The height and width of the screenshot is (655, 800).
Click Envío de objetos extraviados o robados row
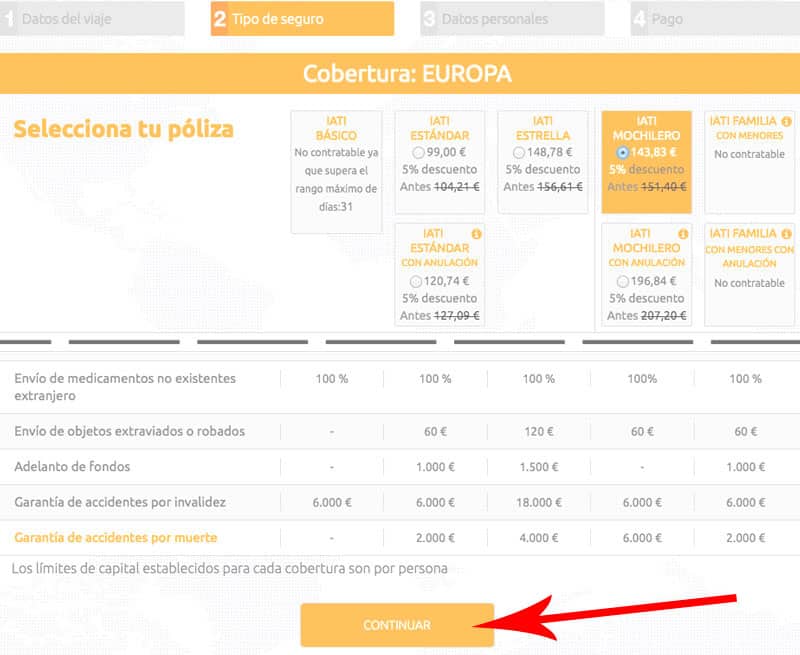click(129, 431)
